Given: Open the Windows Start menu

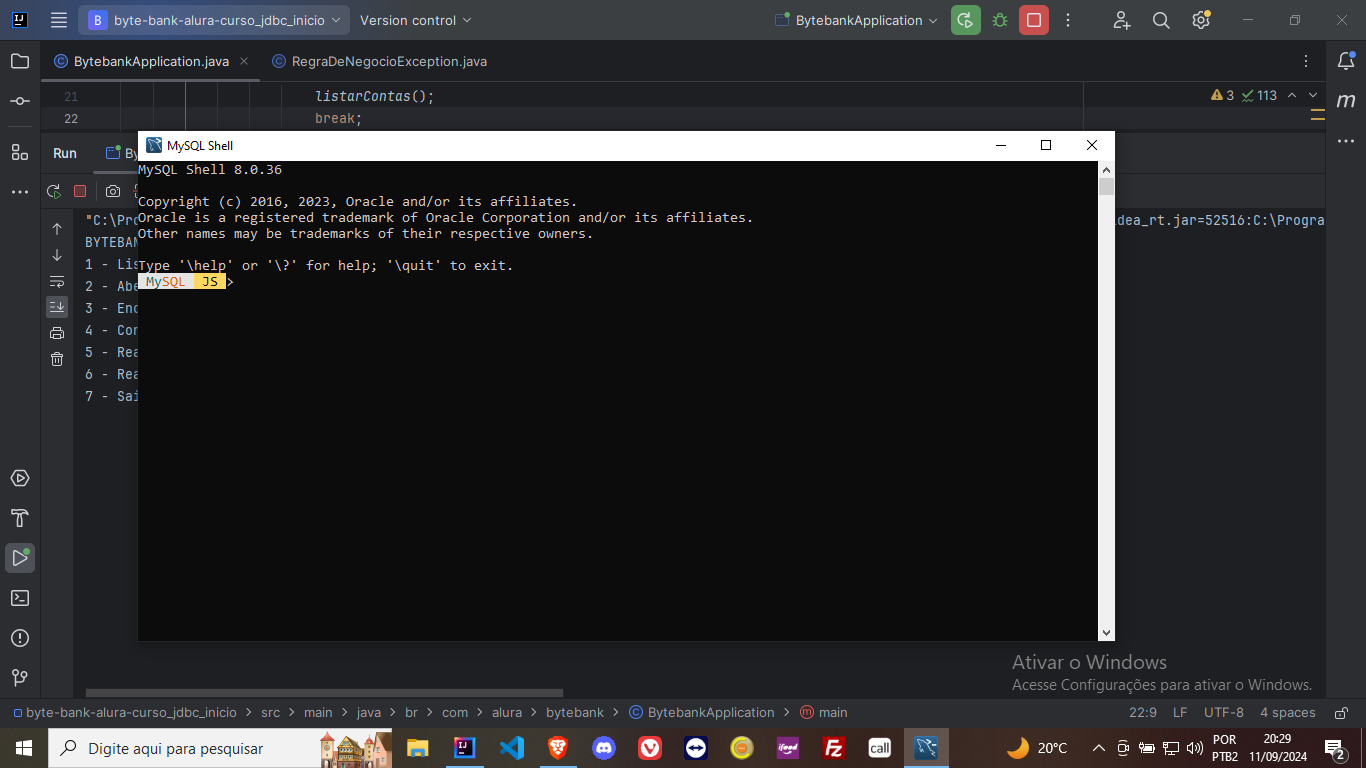Looking at the screenshot, I should 23,748.
